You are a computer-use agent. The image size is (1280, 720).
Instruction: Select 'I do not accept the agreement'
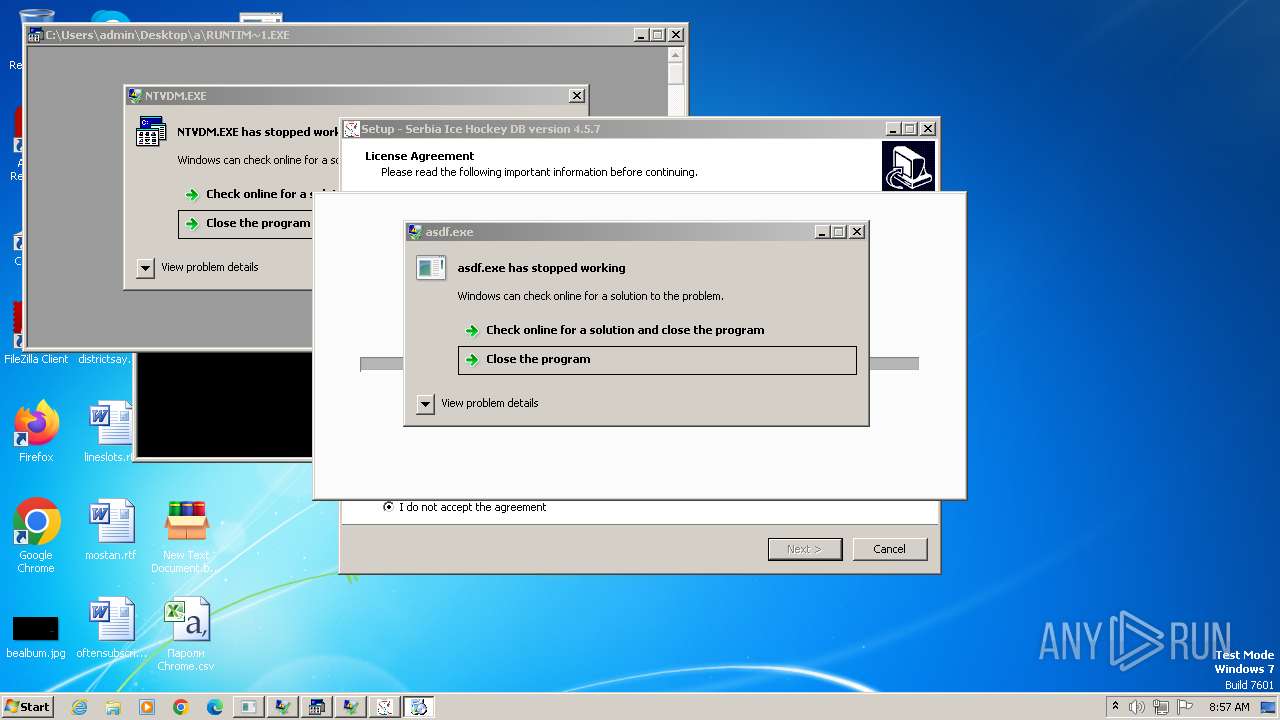(x=465, y=507)
